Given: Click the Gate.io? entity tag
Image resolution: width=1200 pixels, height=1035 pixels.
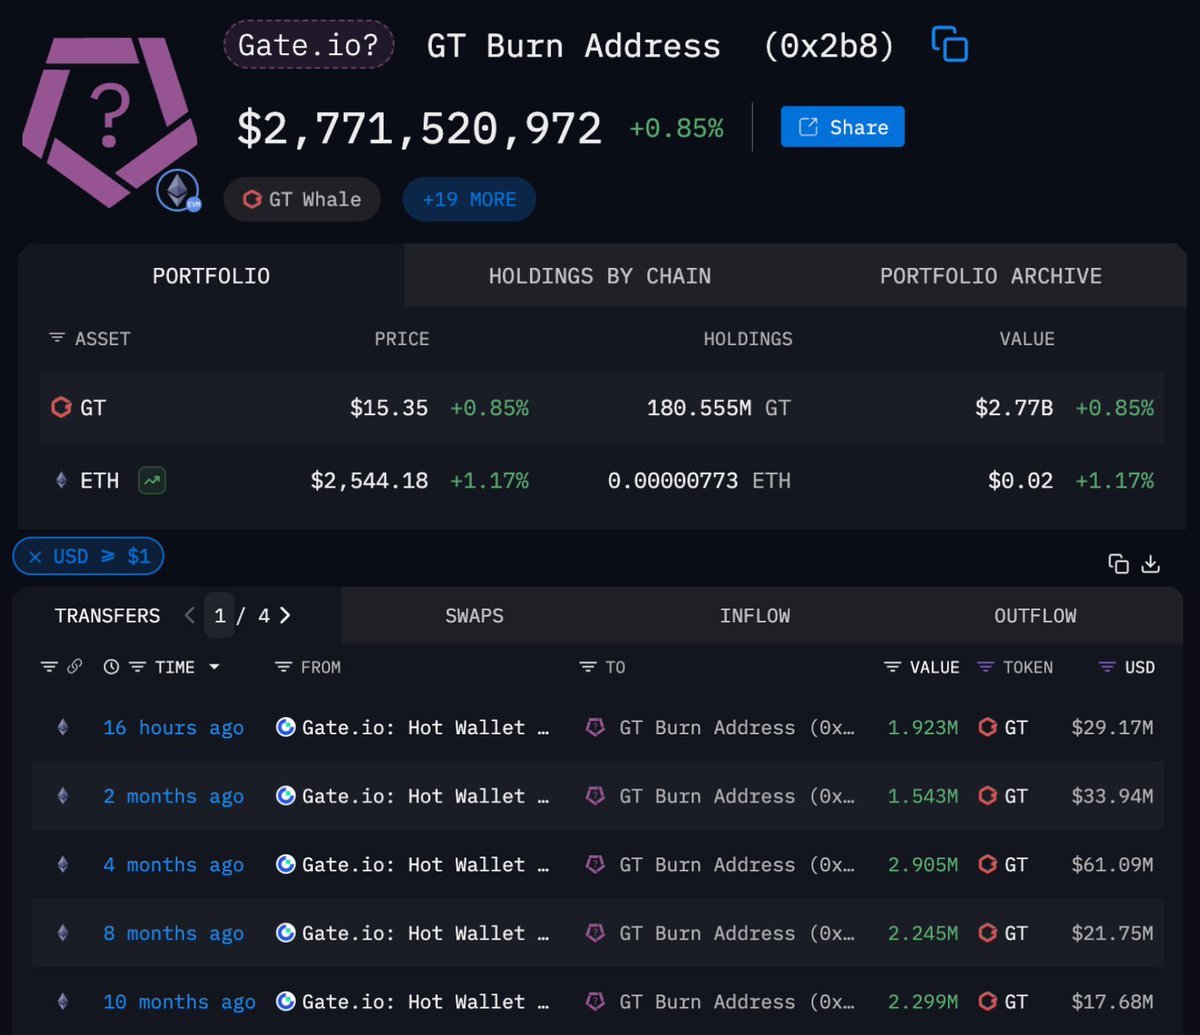Looking at the screenshot, I should pos(309,45).
